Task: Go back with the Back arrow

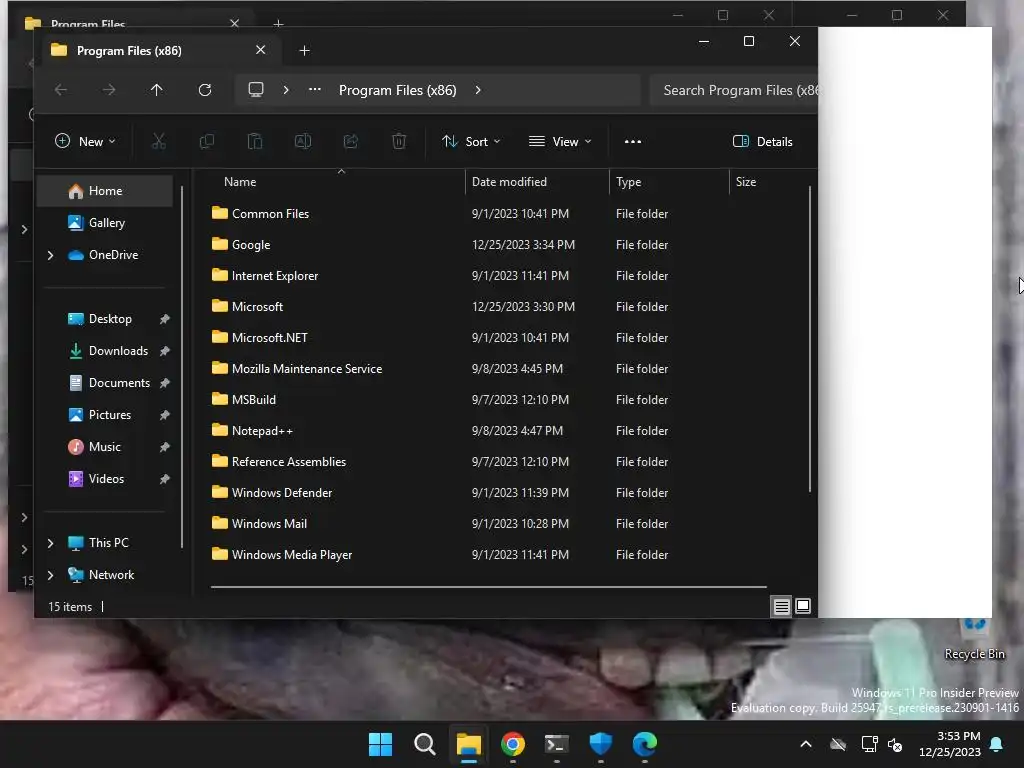Action: tap(61, 90)
